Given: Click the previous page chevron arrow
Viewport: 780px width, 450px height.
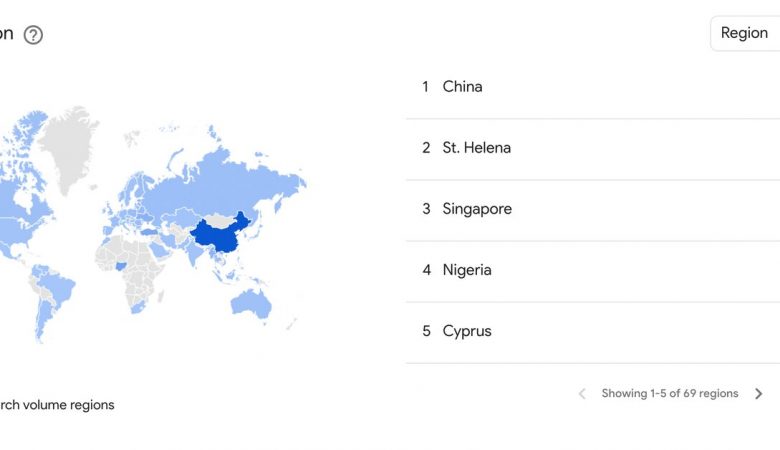Looking at the screenshot, I should 582,394.
